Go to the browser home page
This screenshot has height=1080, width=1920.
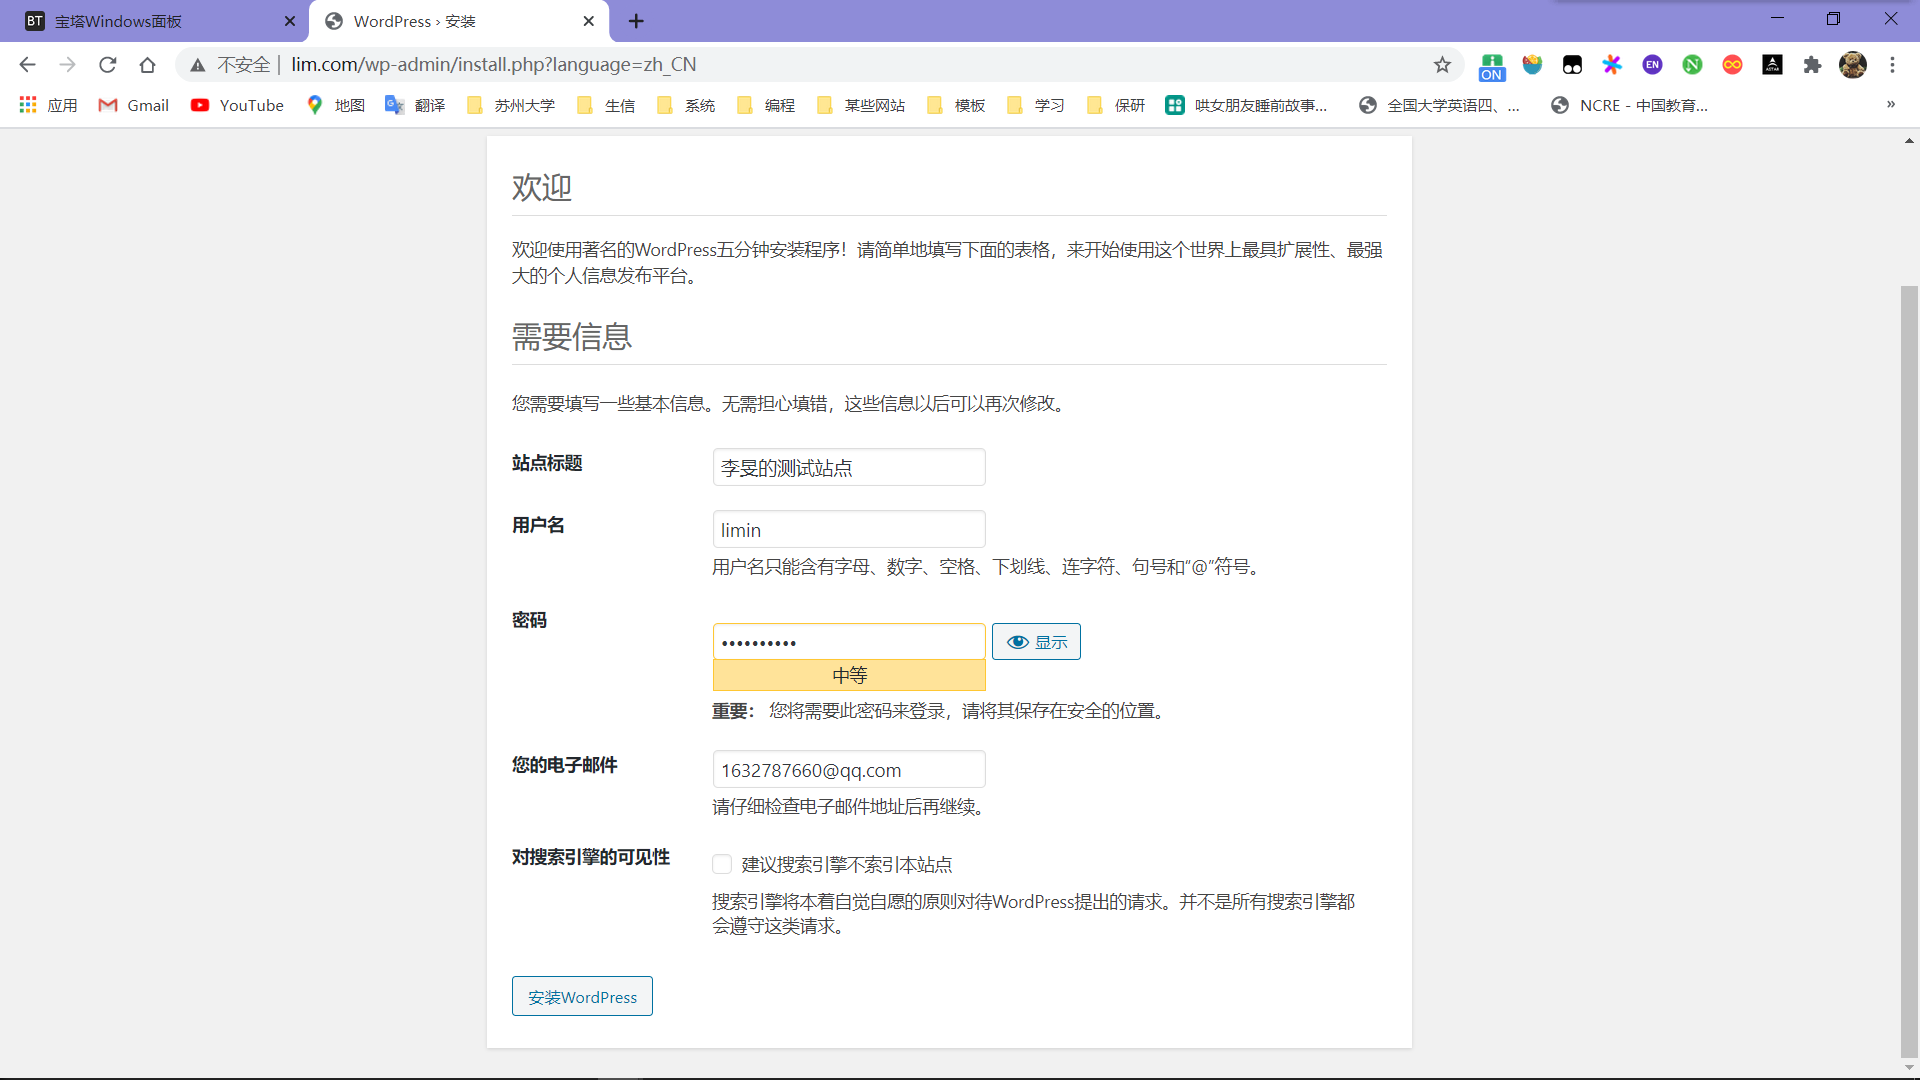[147, 65]
